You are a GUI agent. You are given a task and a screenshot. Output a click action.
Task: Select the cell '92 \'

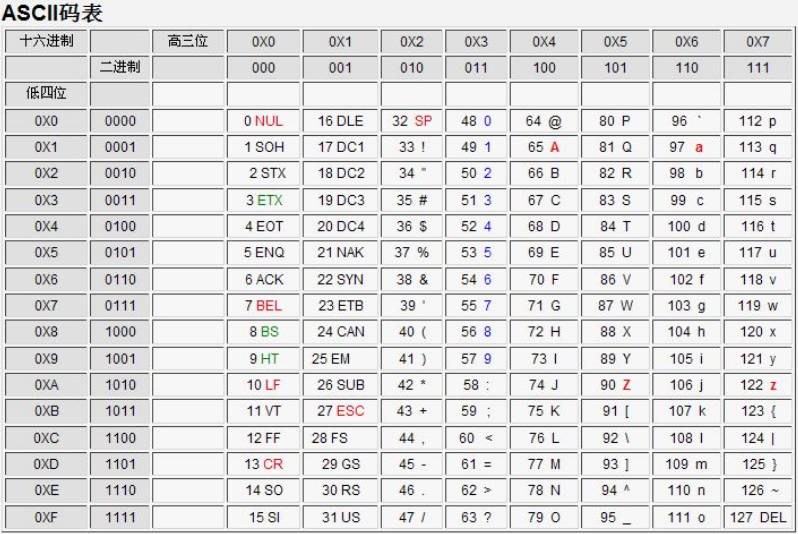[x=615, y=437]
